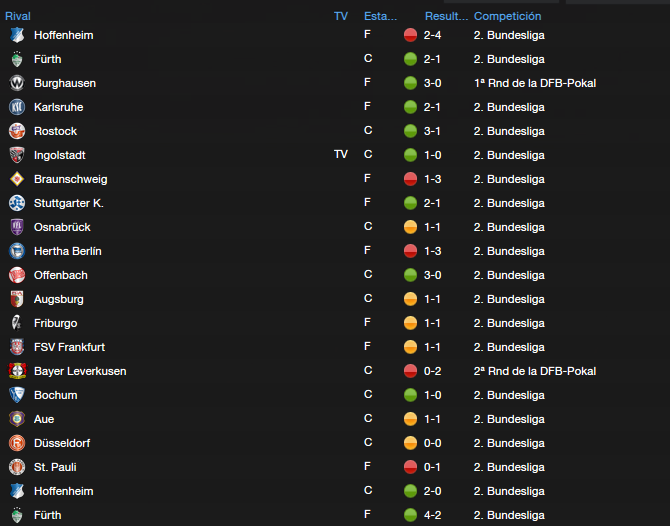Open the 1ª Rnd de la DFB-Pokal competition
Image resolution: width=670 pixels, height=526 pixels.
(x=535, y=83)
